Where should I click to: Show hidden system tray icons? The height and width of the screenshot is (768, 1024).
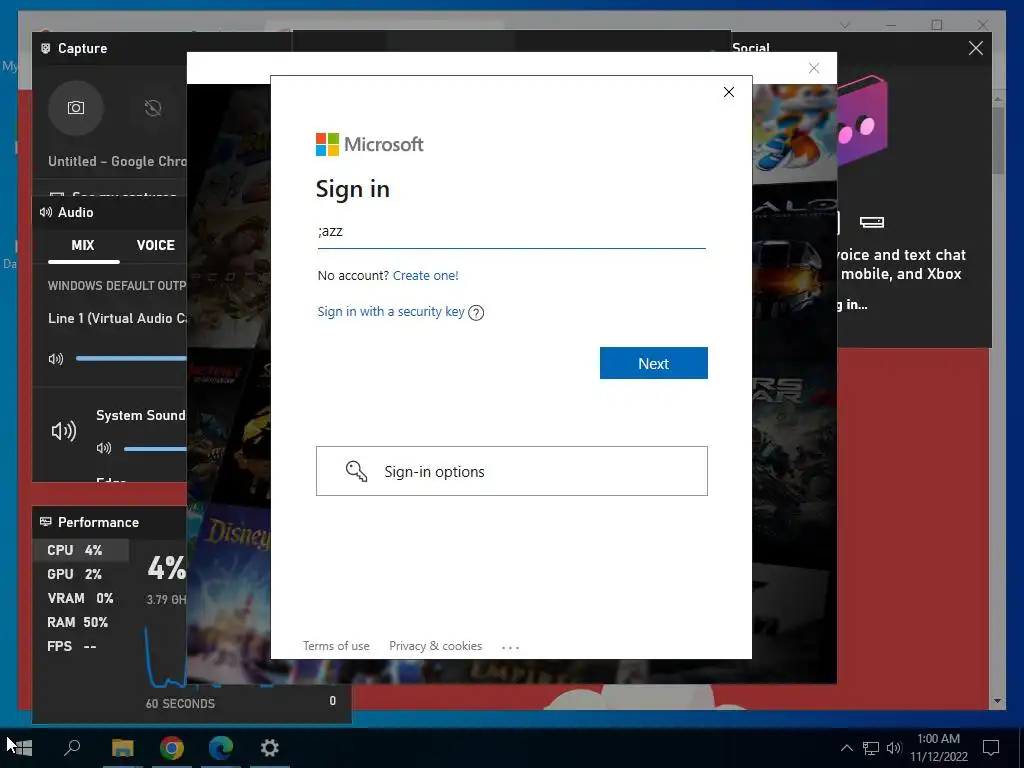[846, 748]
